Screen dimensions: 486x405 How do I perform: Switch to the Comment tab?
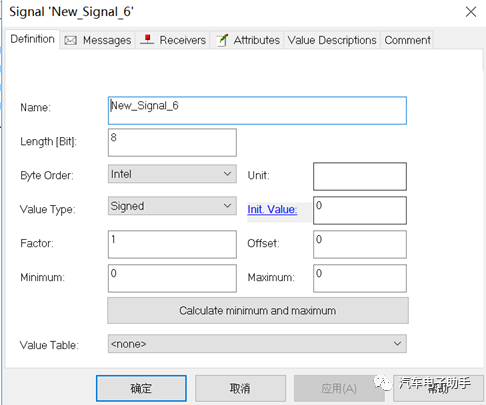pos(407,40)
